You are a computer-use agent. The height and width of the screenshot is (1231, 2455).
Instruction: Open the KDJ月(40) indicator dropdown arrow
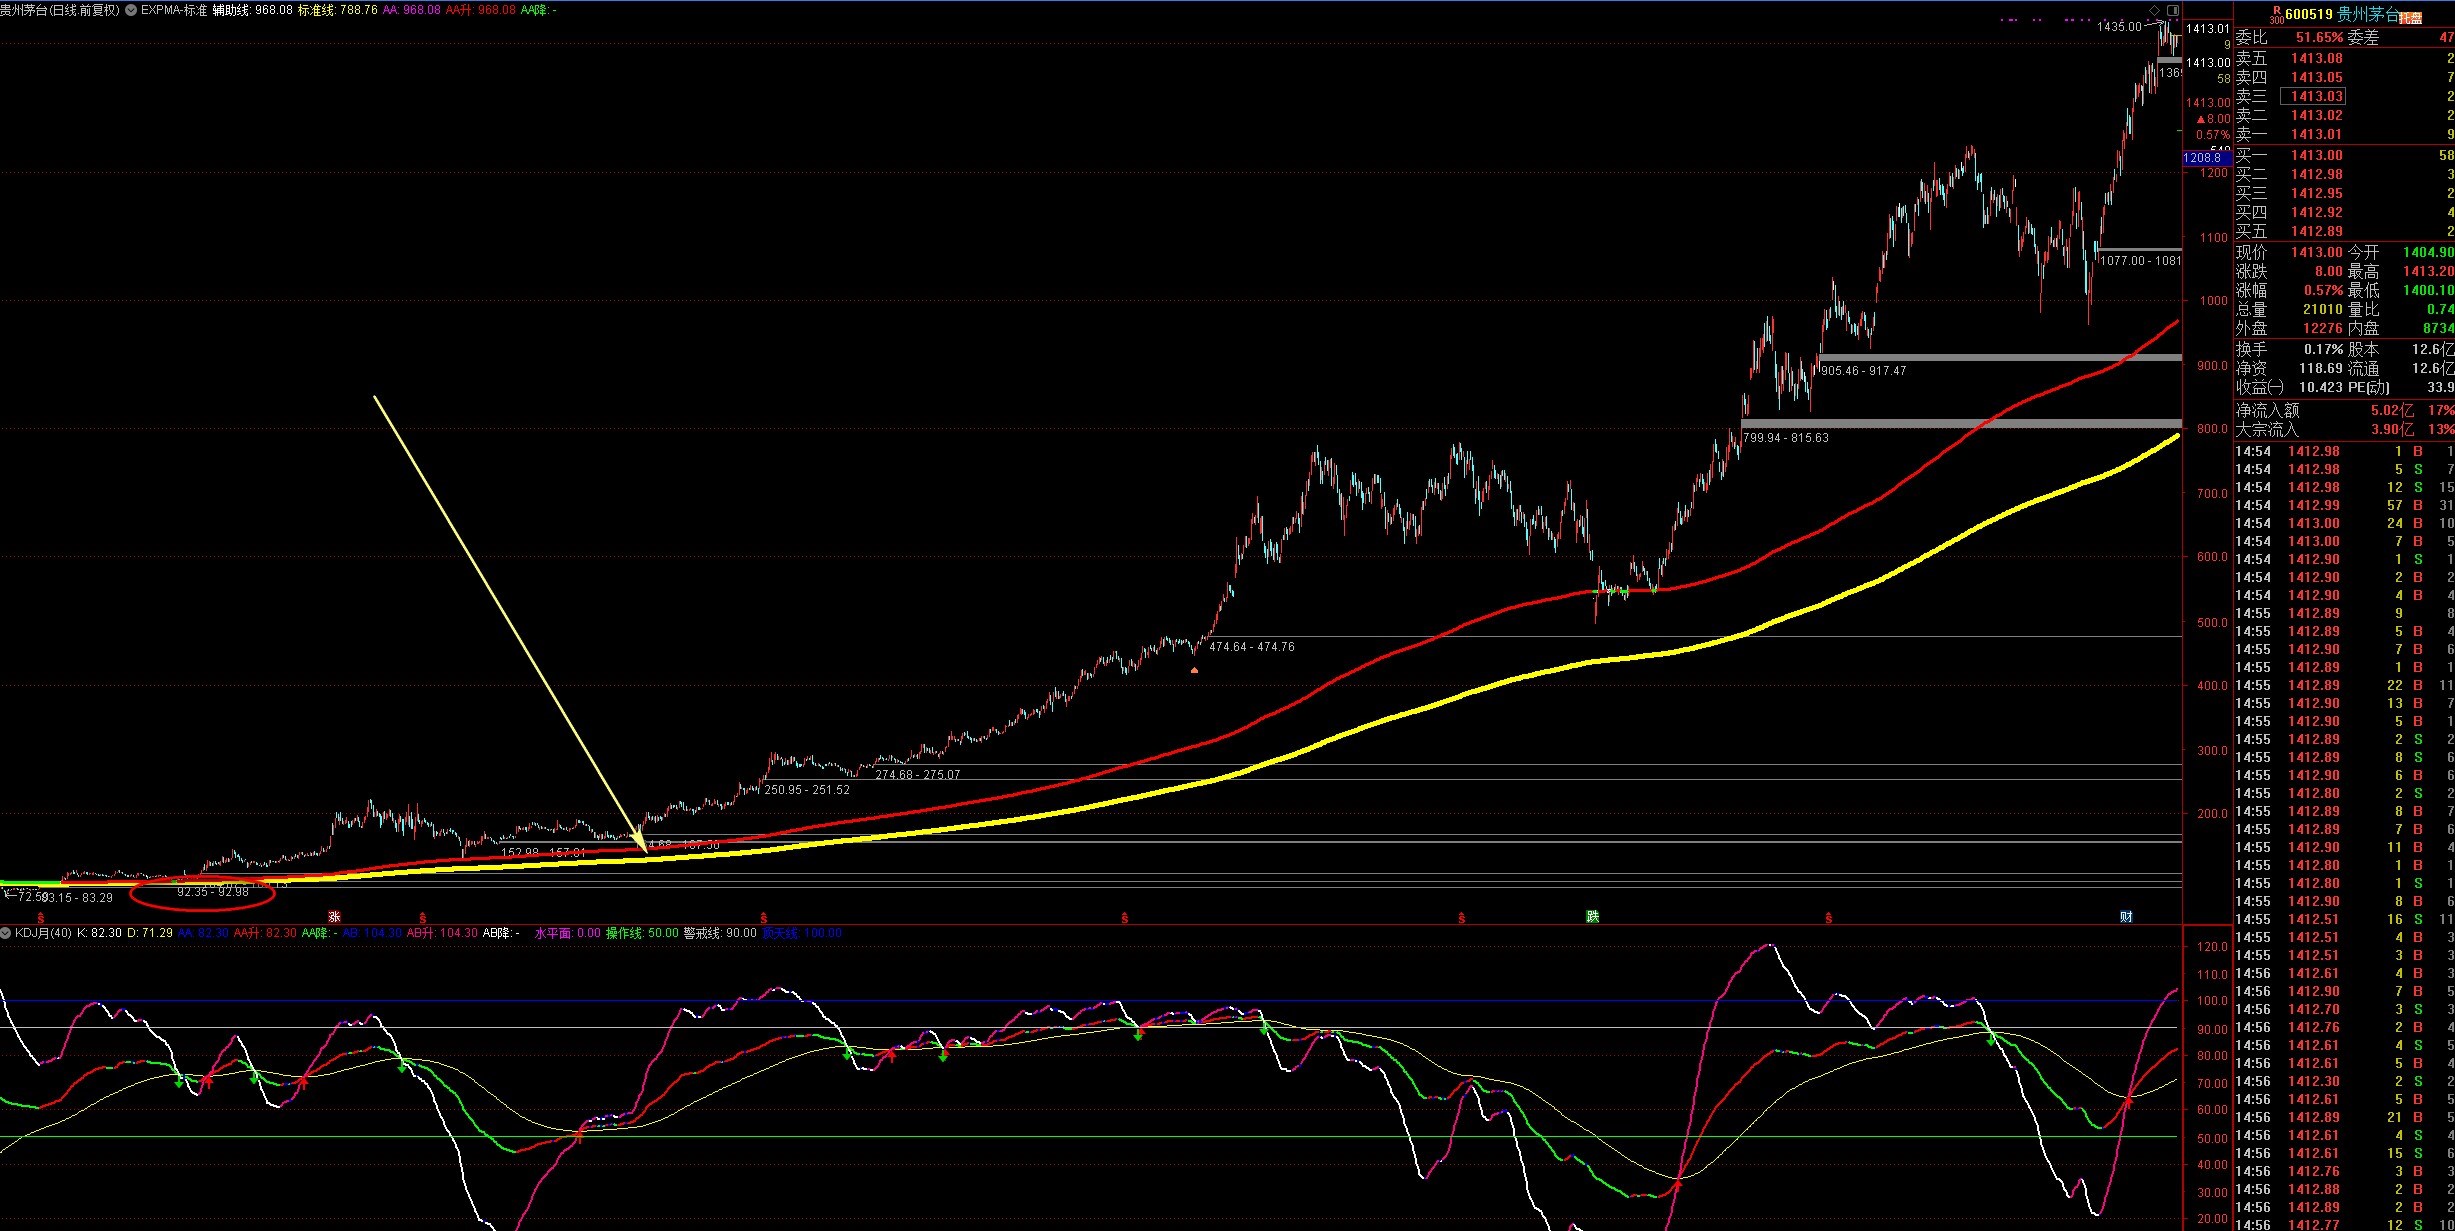[6, 933]
